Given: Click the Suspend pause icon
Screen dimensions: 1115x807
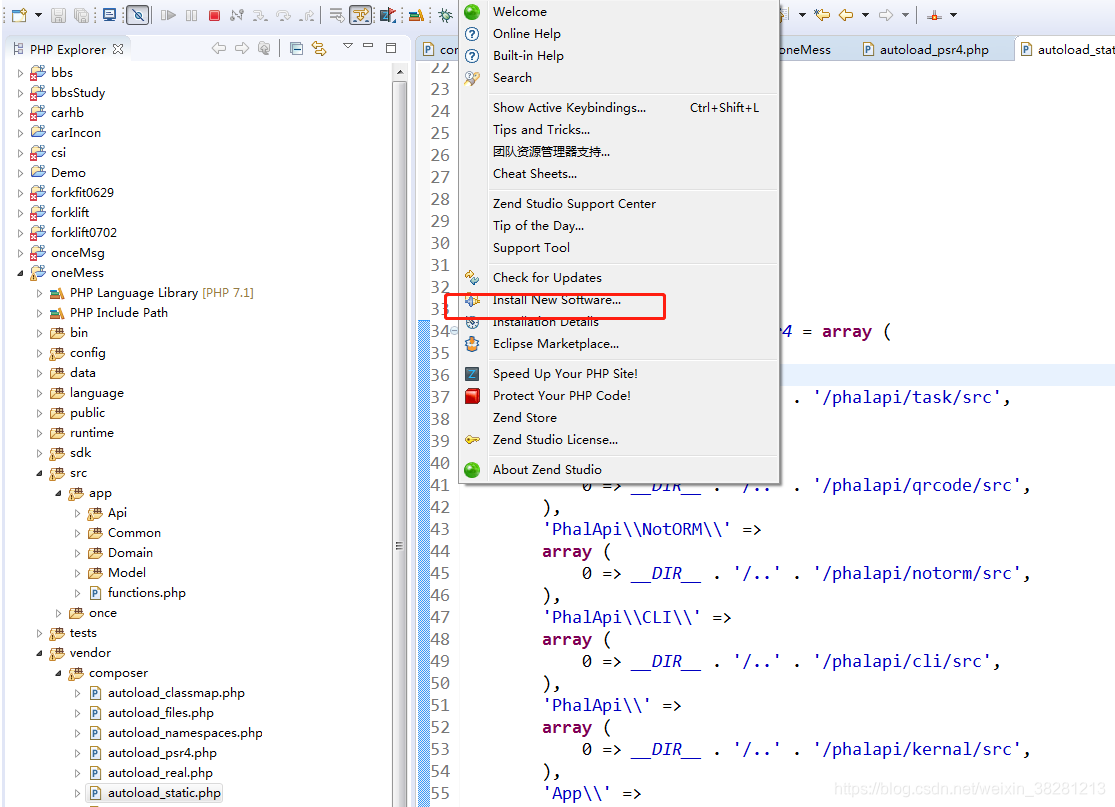Looking at the screenshot, I should point(191,15).
